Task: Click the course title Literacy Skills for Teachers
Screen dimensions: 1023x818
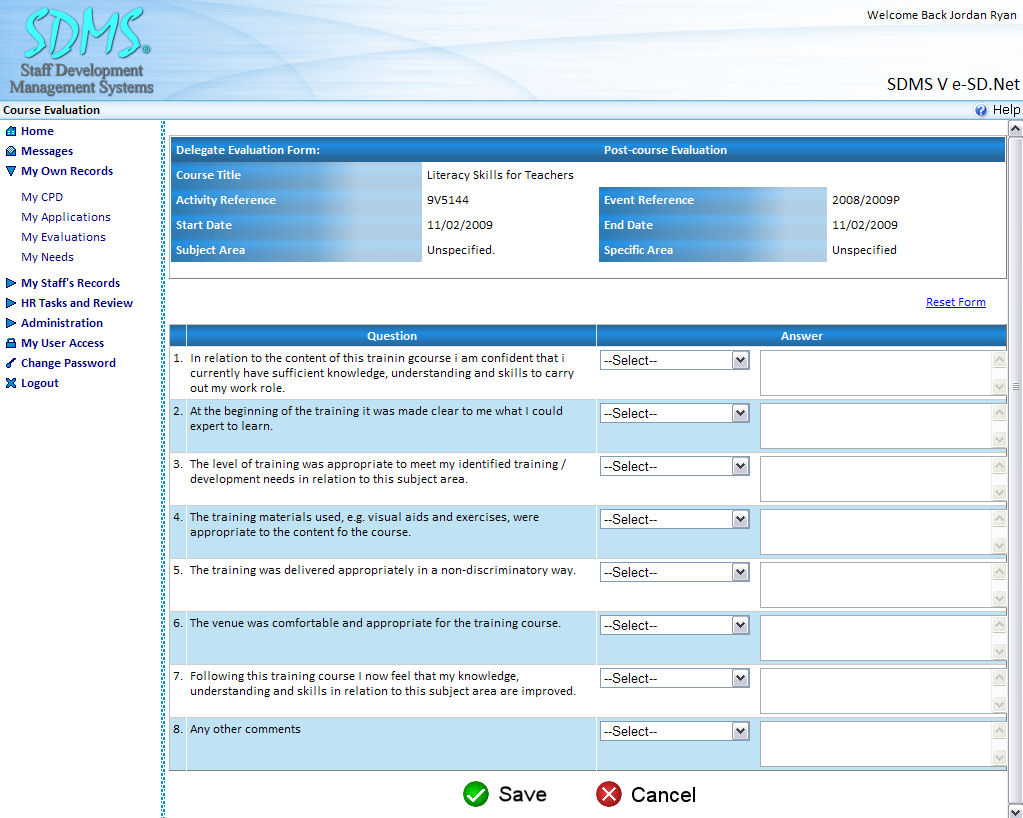Action: [500, 175]
